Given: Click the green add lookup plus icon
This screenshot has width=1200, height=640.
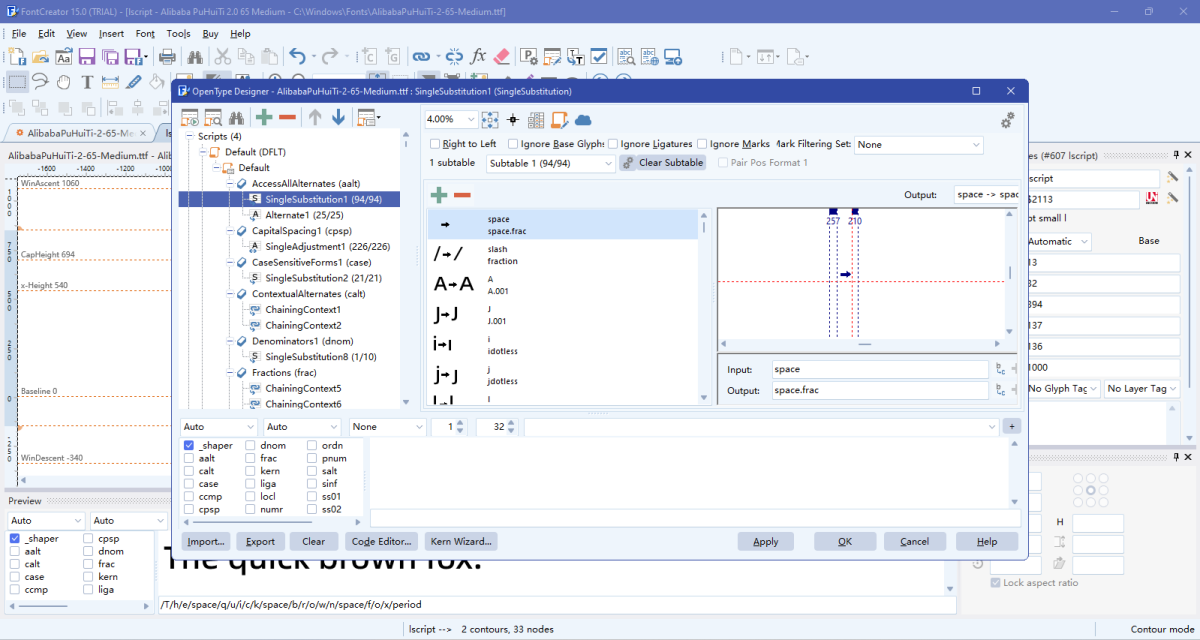Looking at the screenshot, I should point(264,118).
